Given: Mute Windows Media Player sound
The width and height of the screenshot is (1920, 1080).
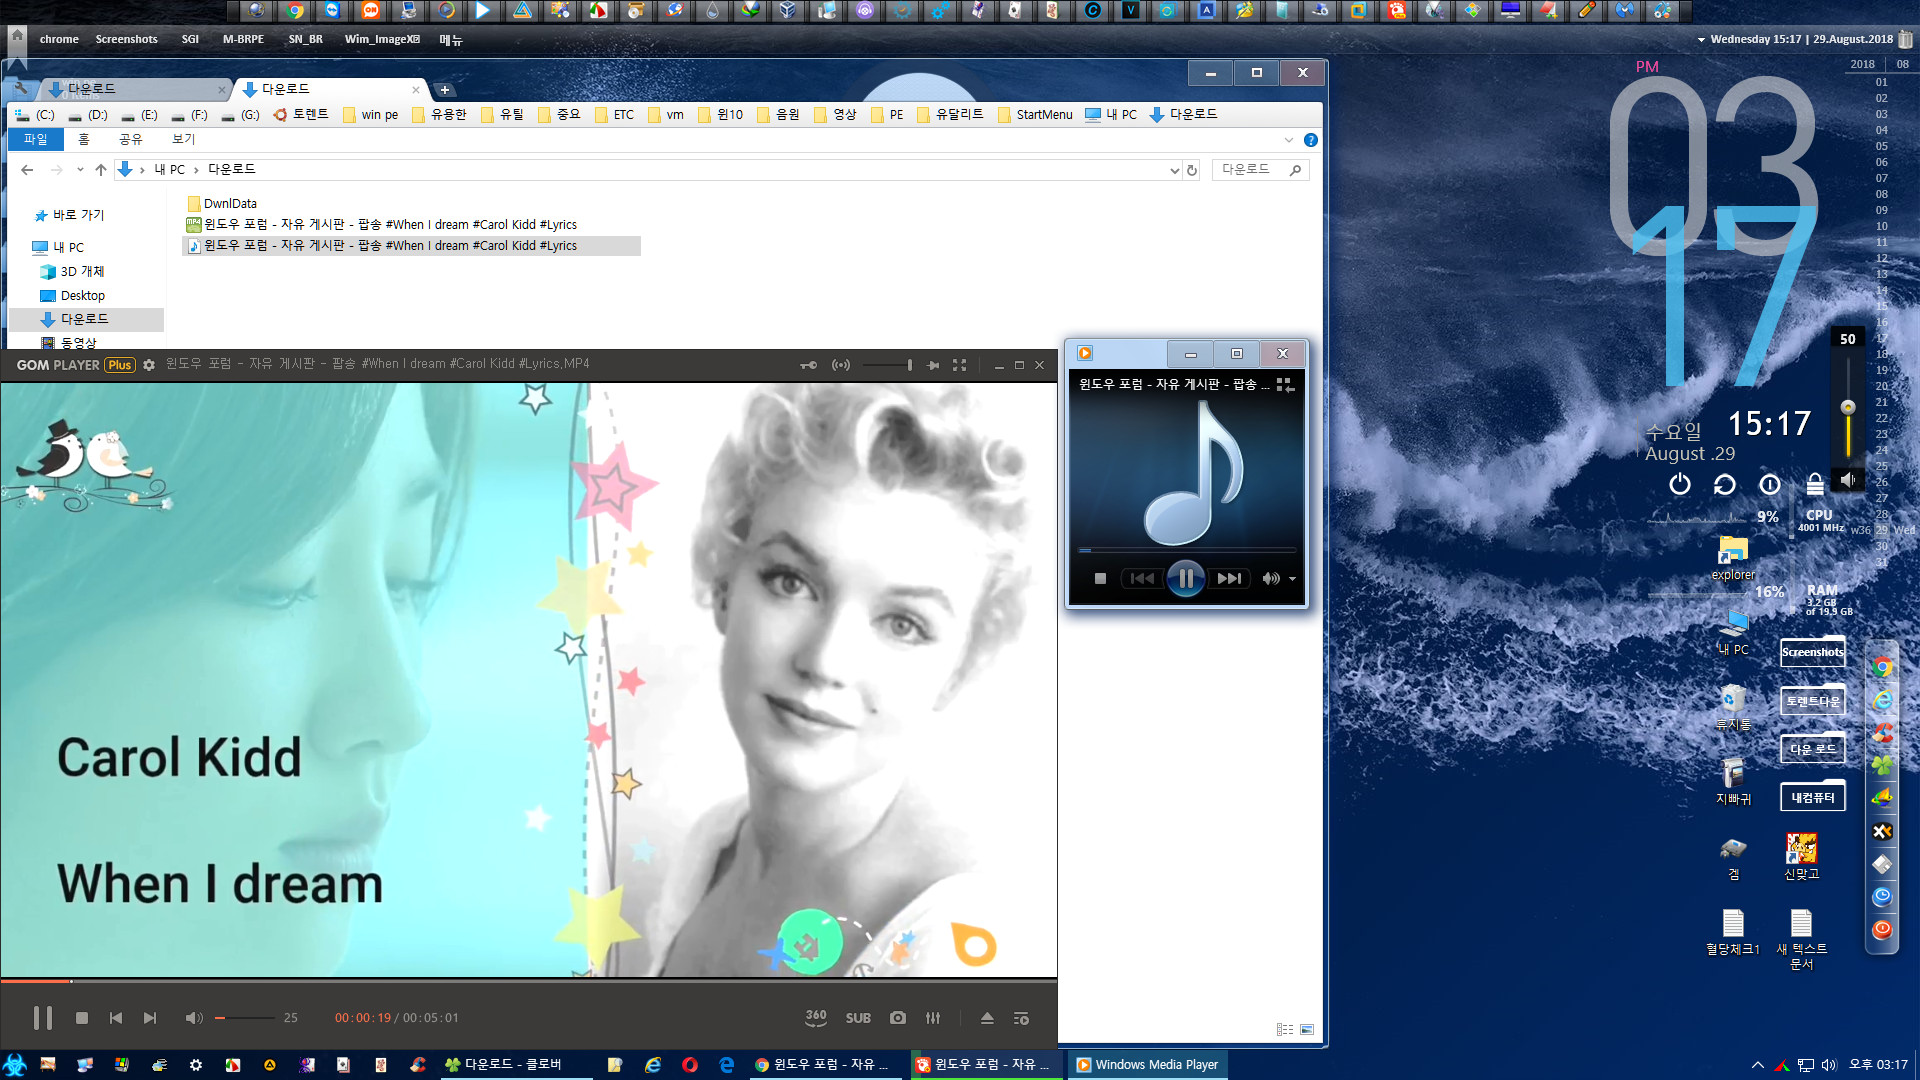Looking at the screenshot, I should tap(1271, 578).
